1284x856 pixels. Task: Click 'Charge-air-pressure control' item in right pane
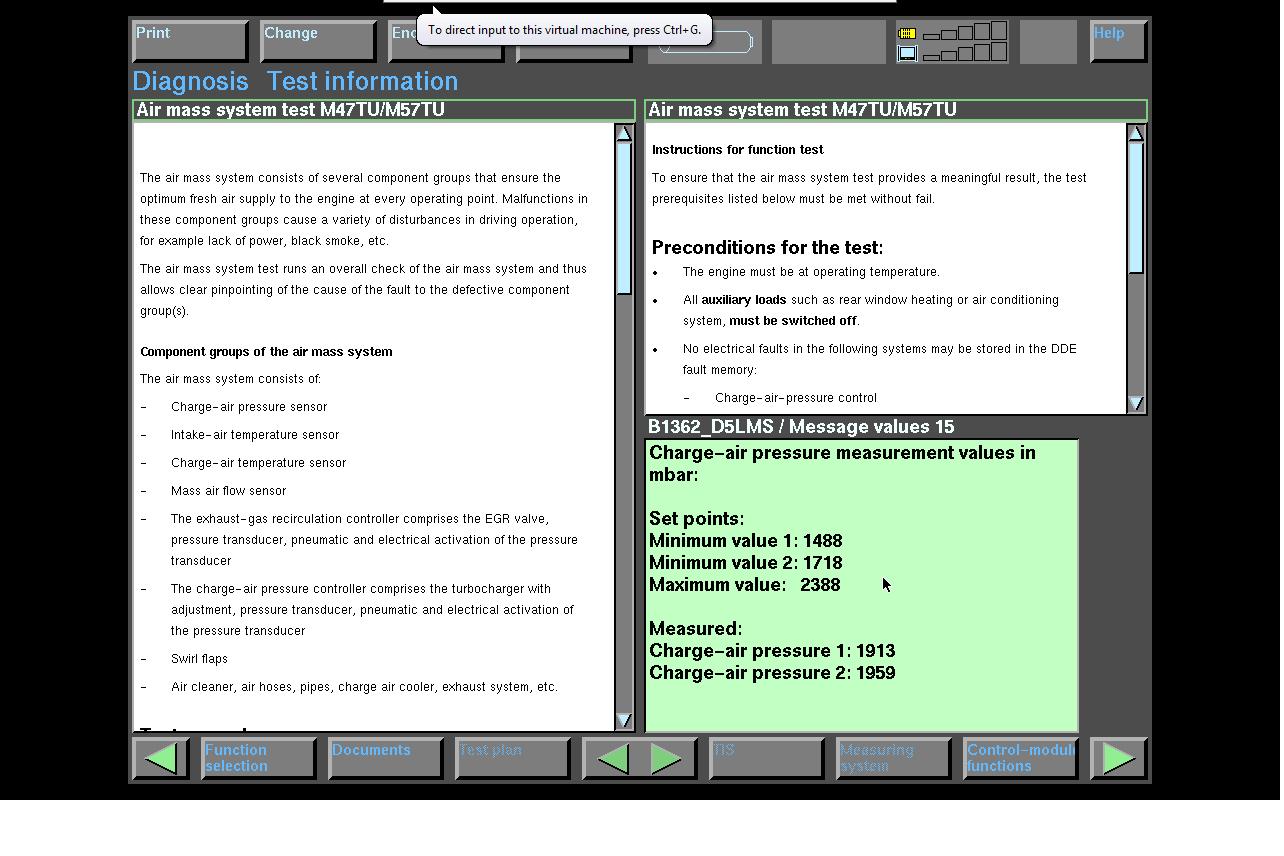point(796,398)
